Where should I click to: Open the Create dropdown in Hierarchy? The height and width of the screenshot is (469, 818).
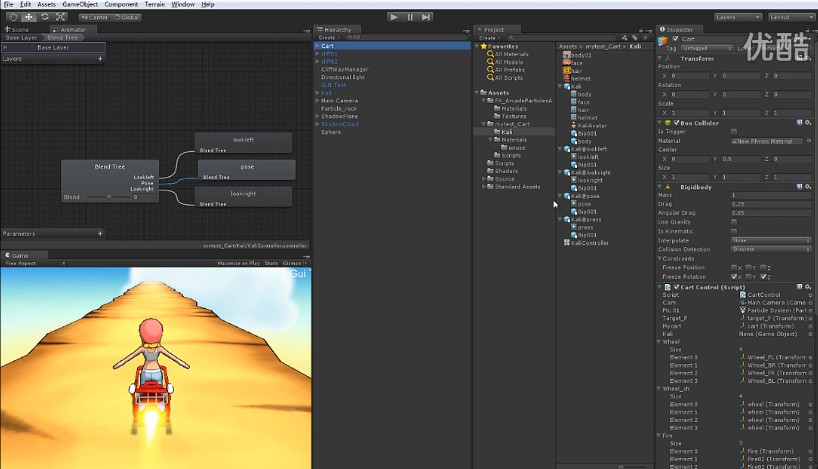(329, 38)
